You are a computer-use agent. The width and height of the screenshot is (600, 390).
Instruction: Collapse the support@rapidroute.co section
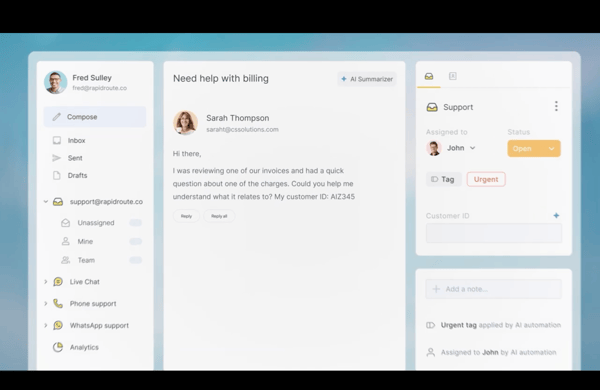[x=46, y=201]
